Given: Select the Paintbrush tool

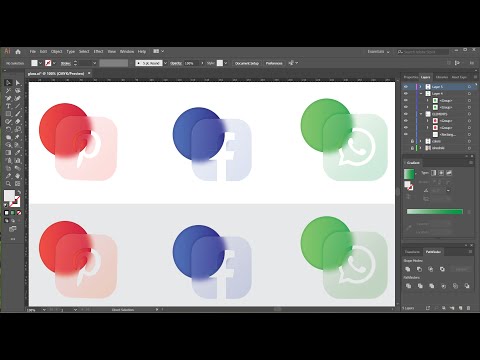Looking at the screenshot, I should click(x=18, y=114).
